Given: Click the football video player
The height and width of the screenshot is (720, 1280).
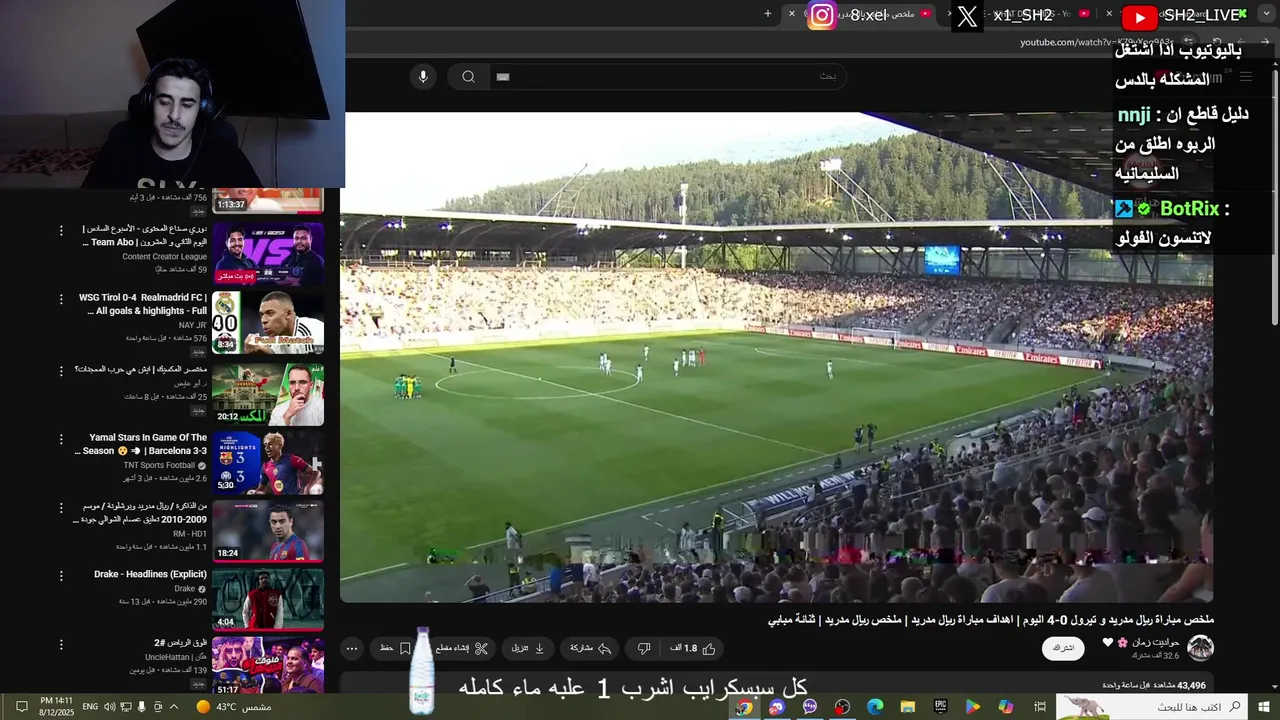Looking at the screenshot, I should point(777,357).
